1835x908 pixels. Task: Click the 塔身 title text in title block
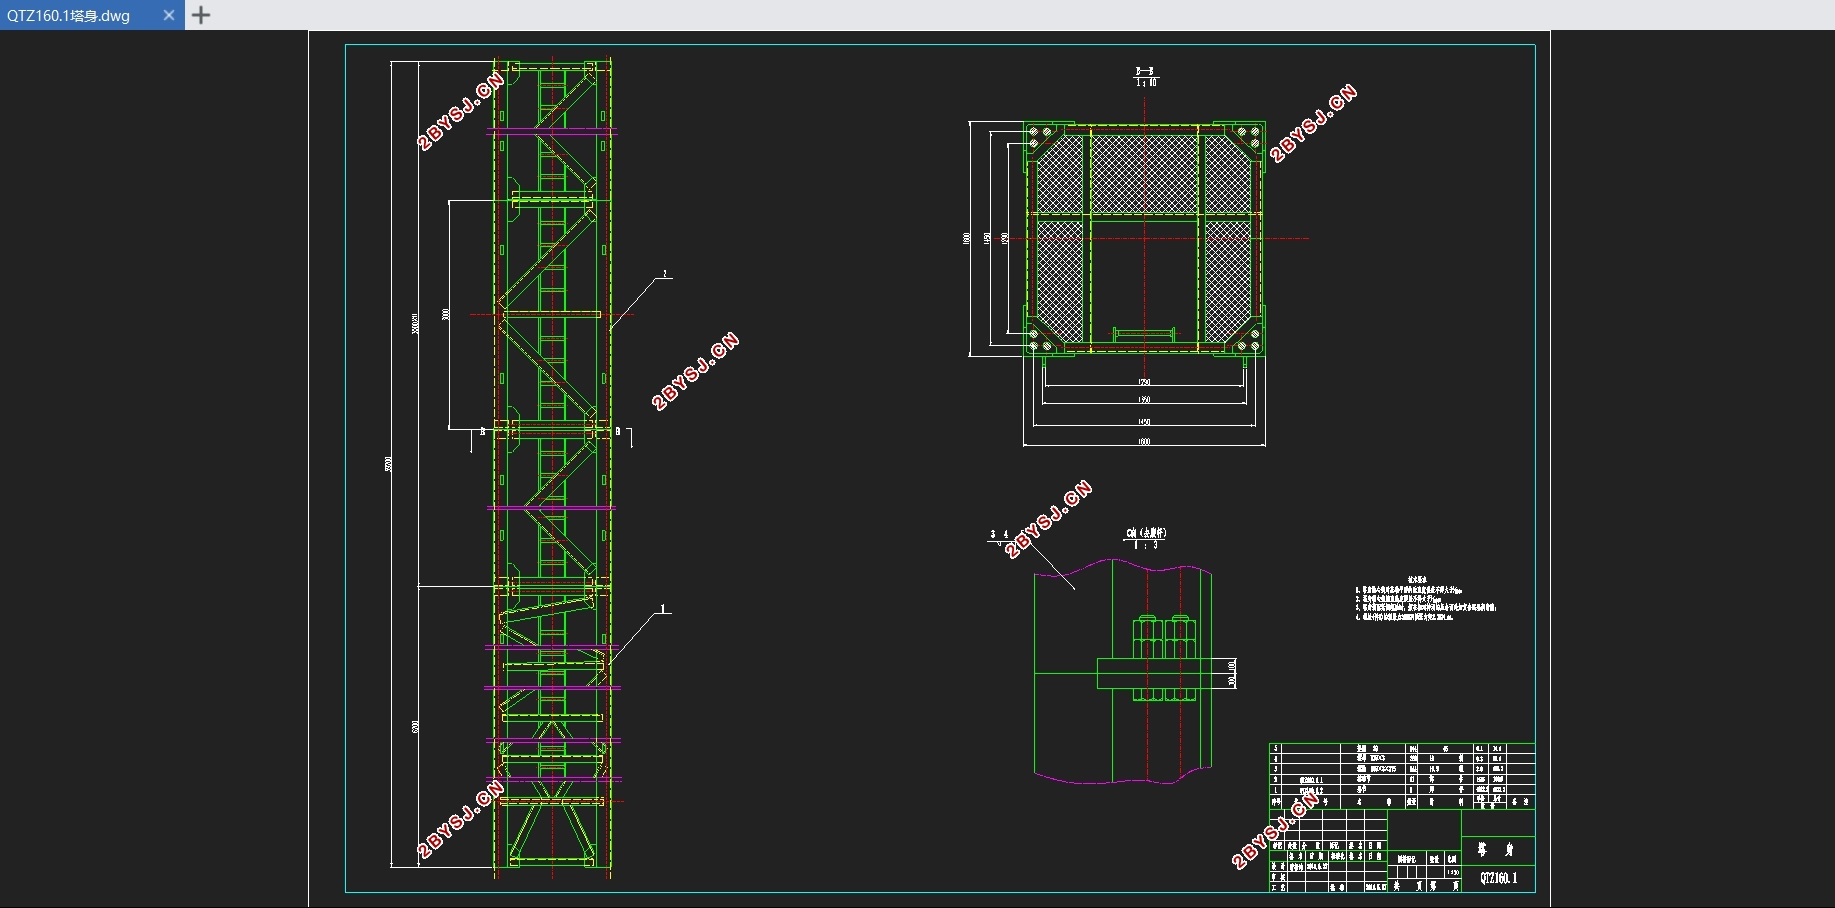(1496, 850)
